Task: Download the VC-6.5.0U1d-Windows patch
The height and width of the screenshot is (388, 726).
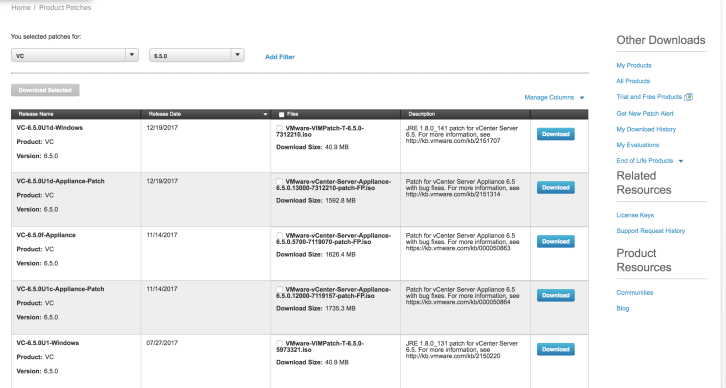Action: pos(556,134)
